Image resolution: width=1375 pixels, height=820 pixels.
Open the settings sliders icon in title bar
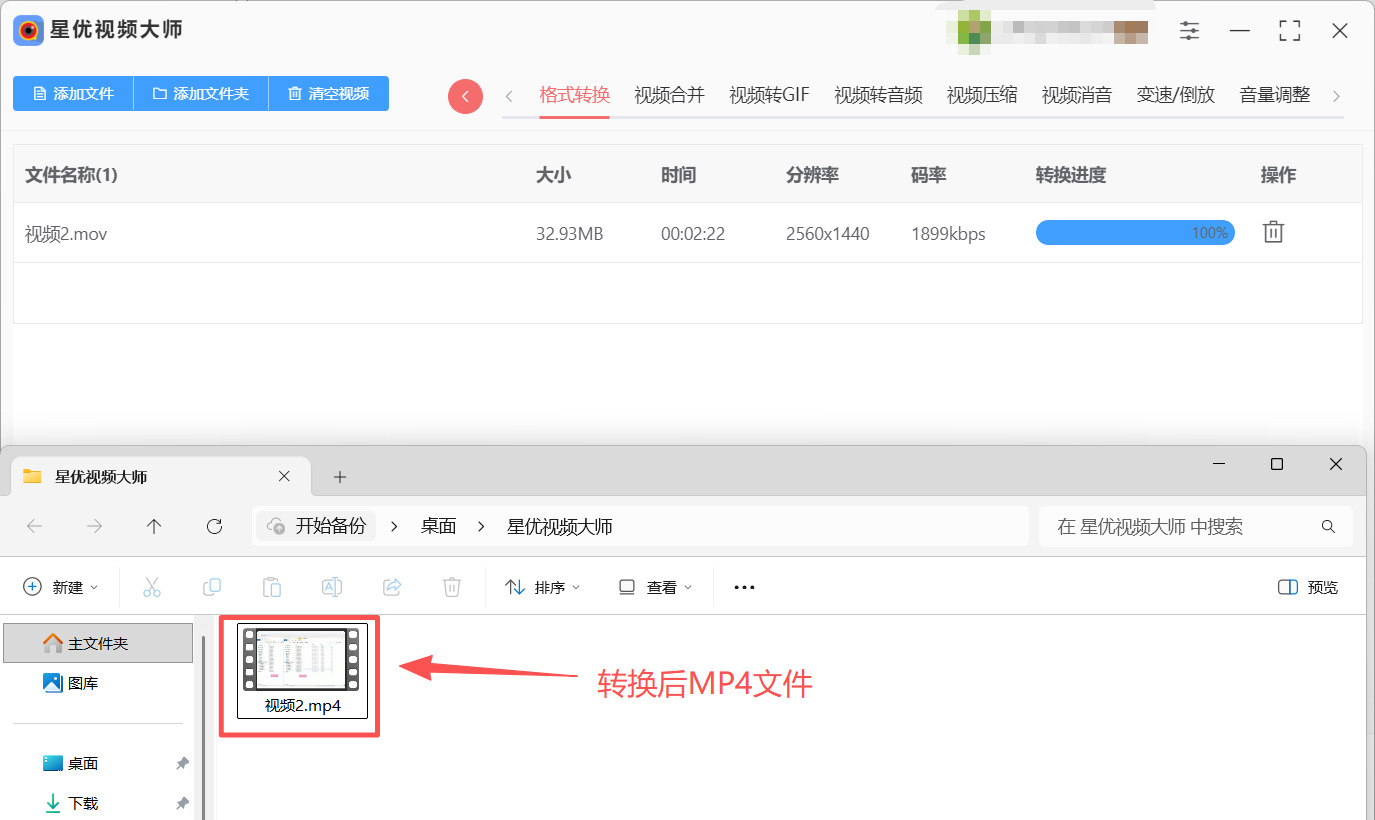point(1189,30)
